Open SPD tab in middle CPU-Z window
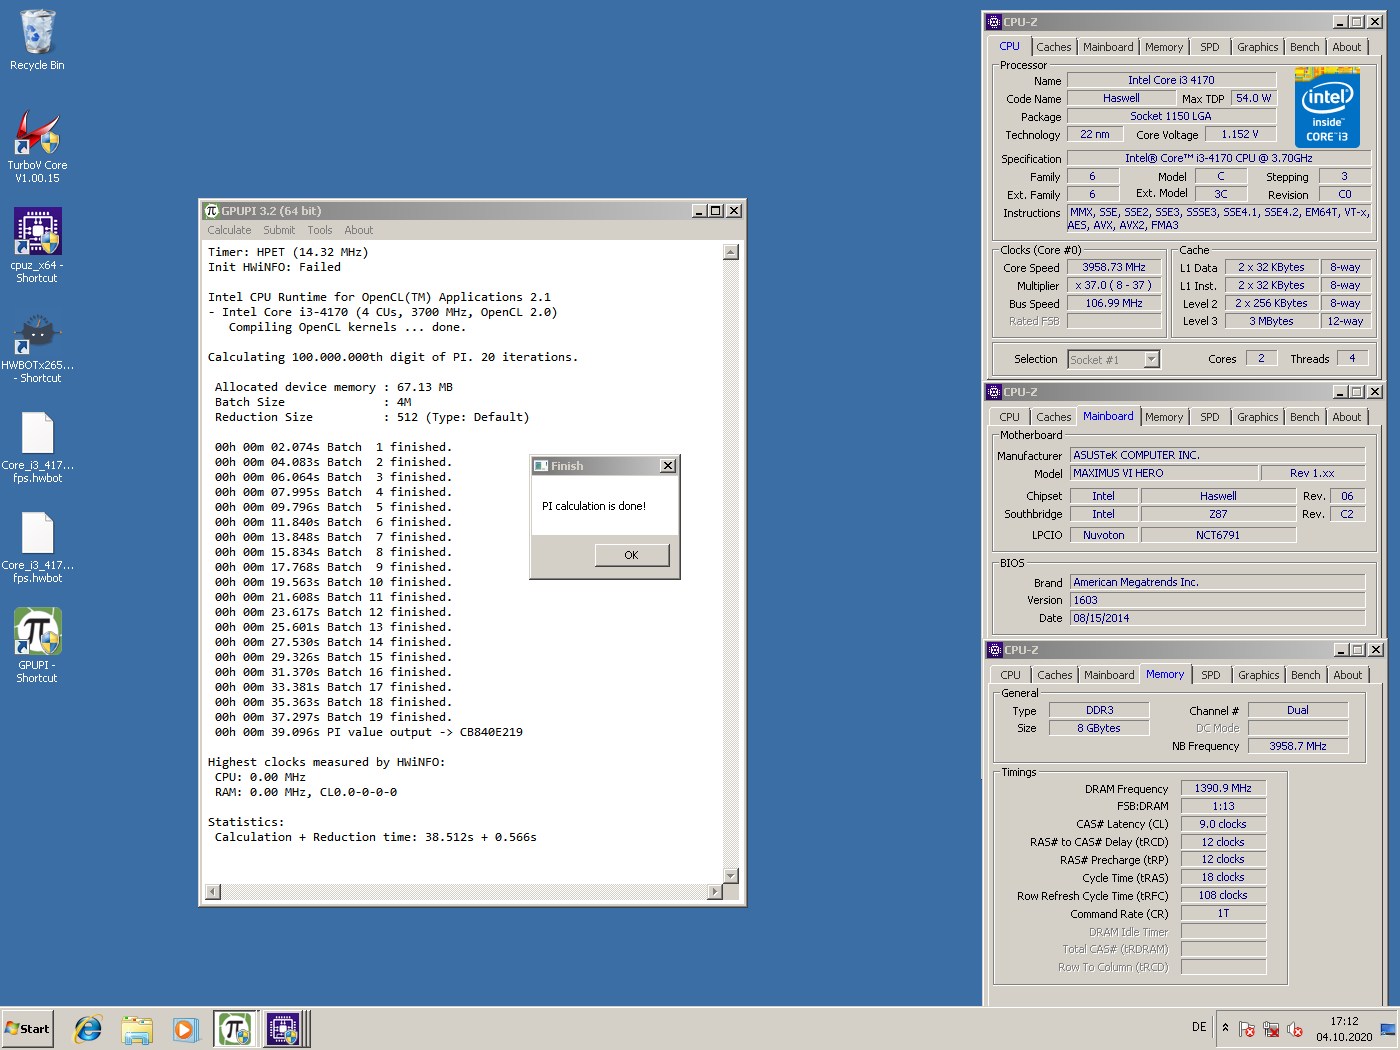Screen dimensions: 1400x1050 pos(1210,417)
